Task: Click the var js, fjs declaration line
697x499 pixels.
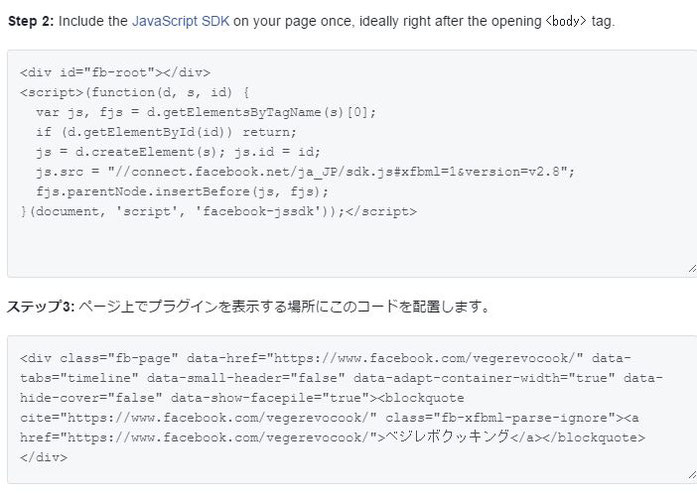Action: pyautogui.click(x=206, y=112)
